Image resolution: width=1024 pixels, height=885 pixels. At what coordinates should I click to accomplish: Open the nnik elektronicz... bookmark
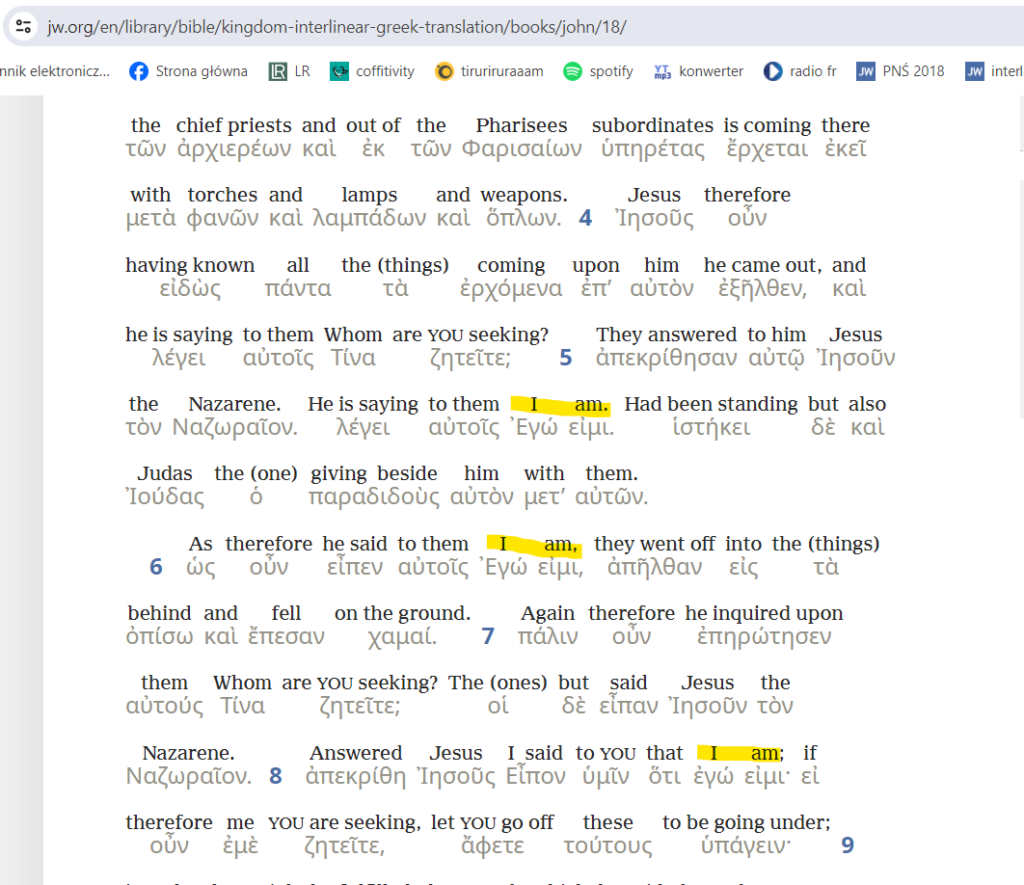pyautogui.click(x=55, y=71)
